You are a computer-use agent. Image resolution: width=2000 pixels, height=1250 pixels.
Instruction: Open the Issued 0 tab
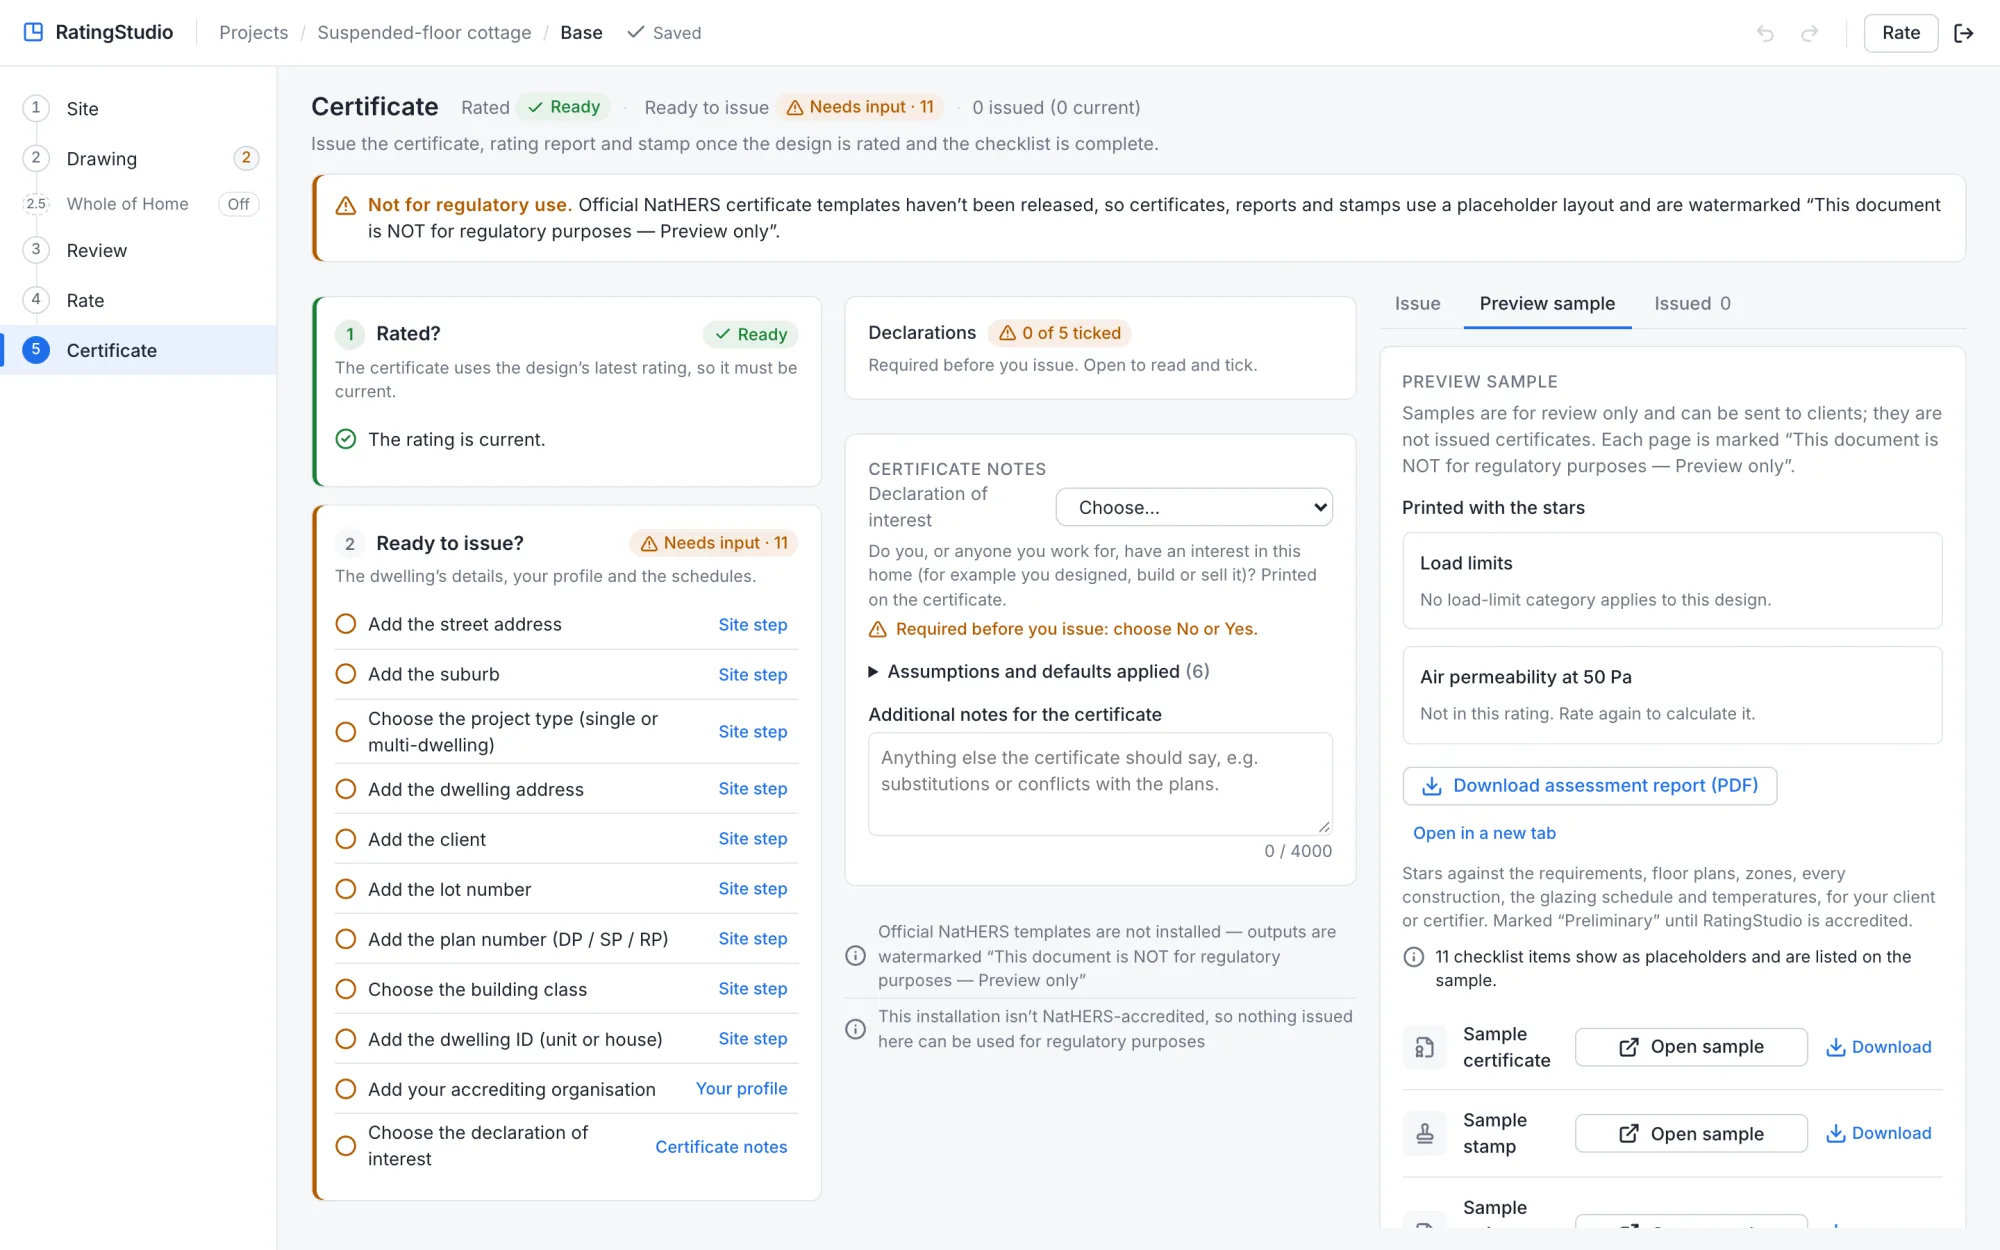click(x=1692, y=303)
